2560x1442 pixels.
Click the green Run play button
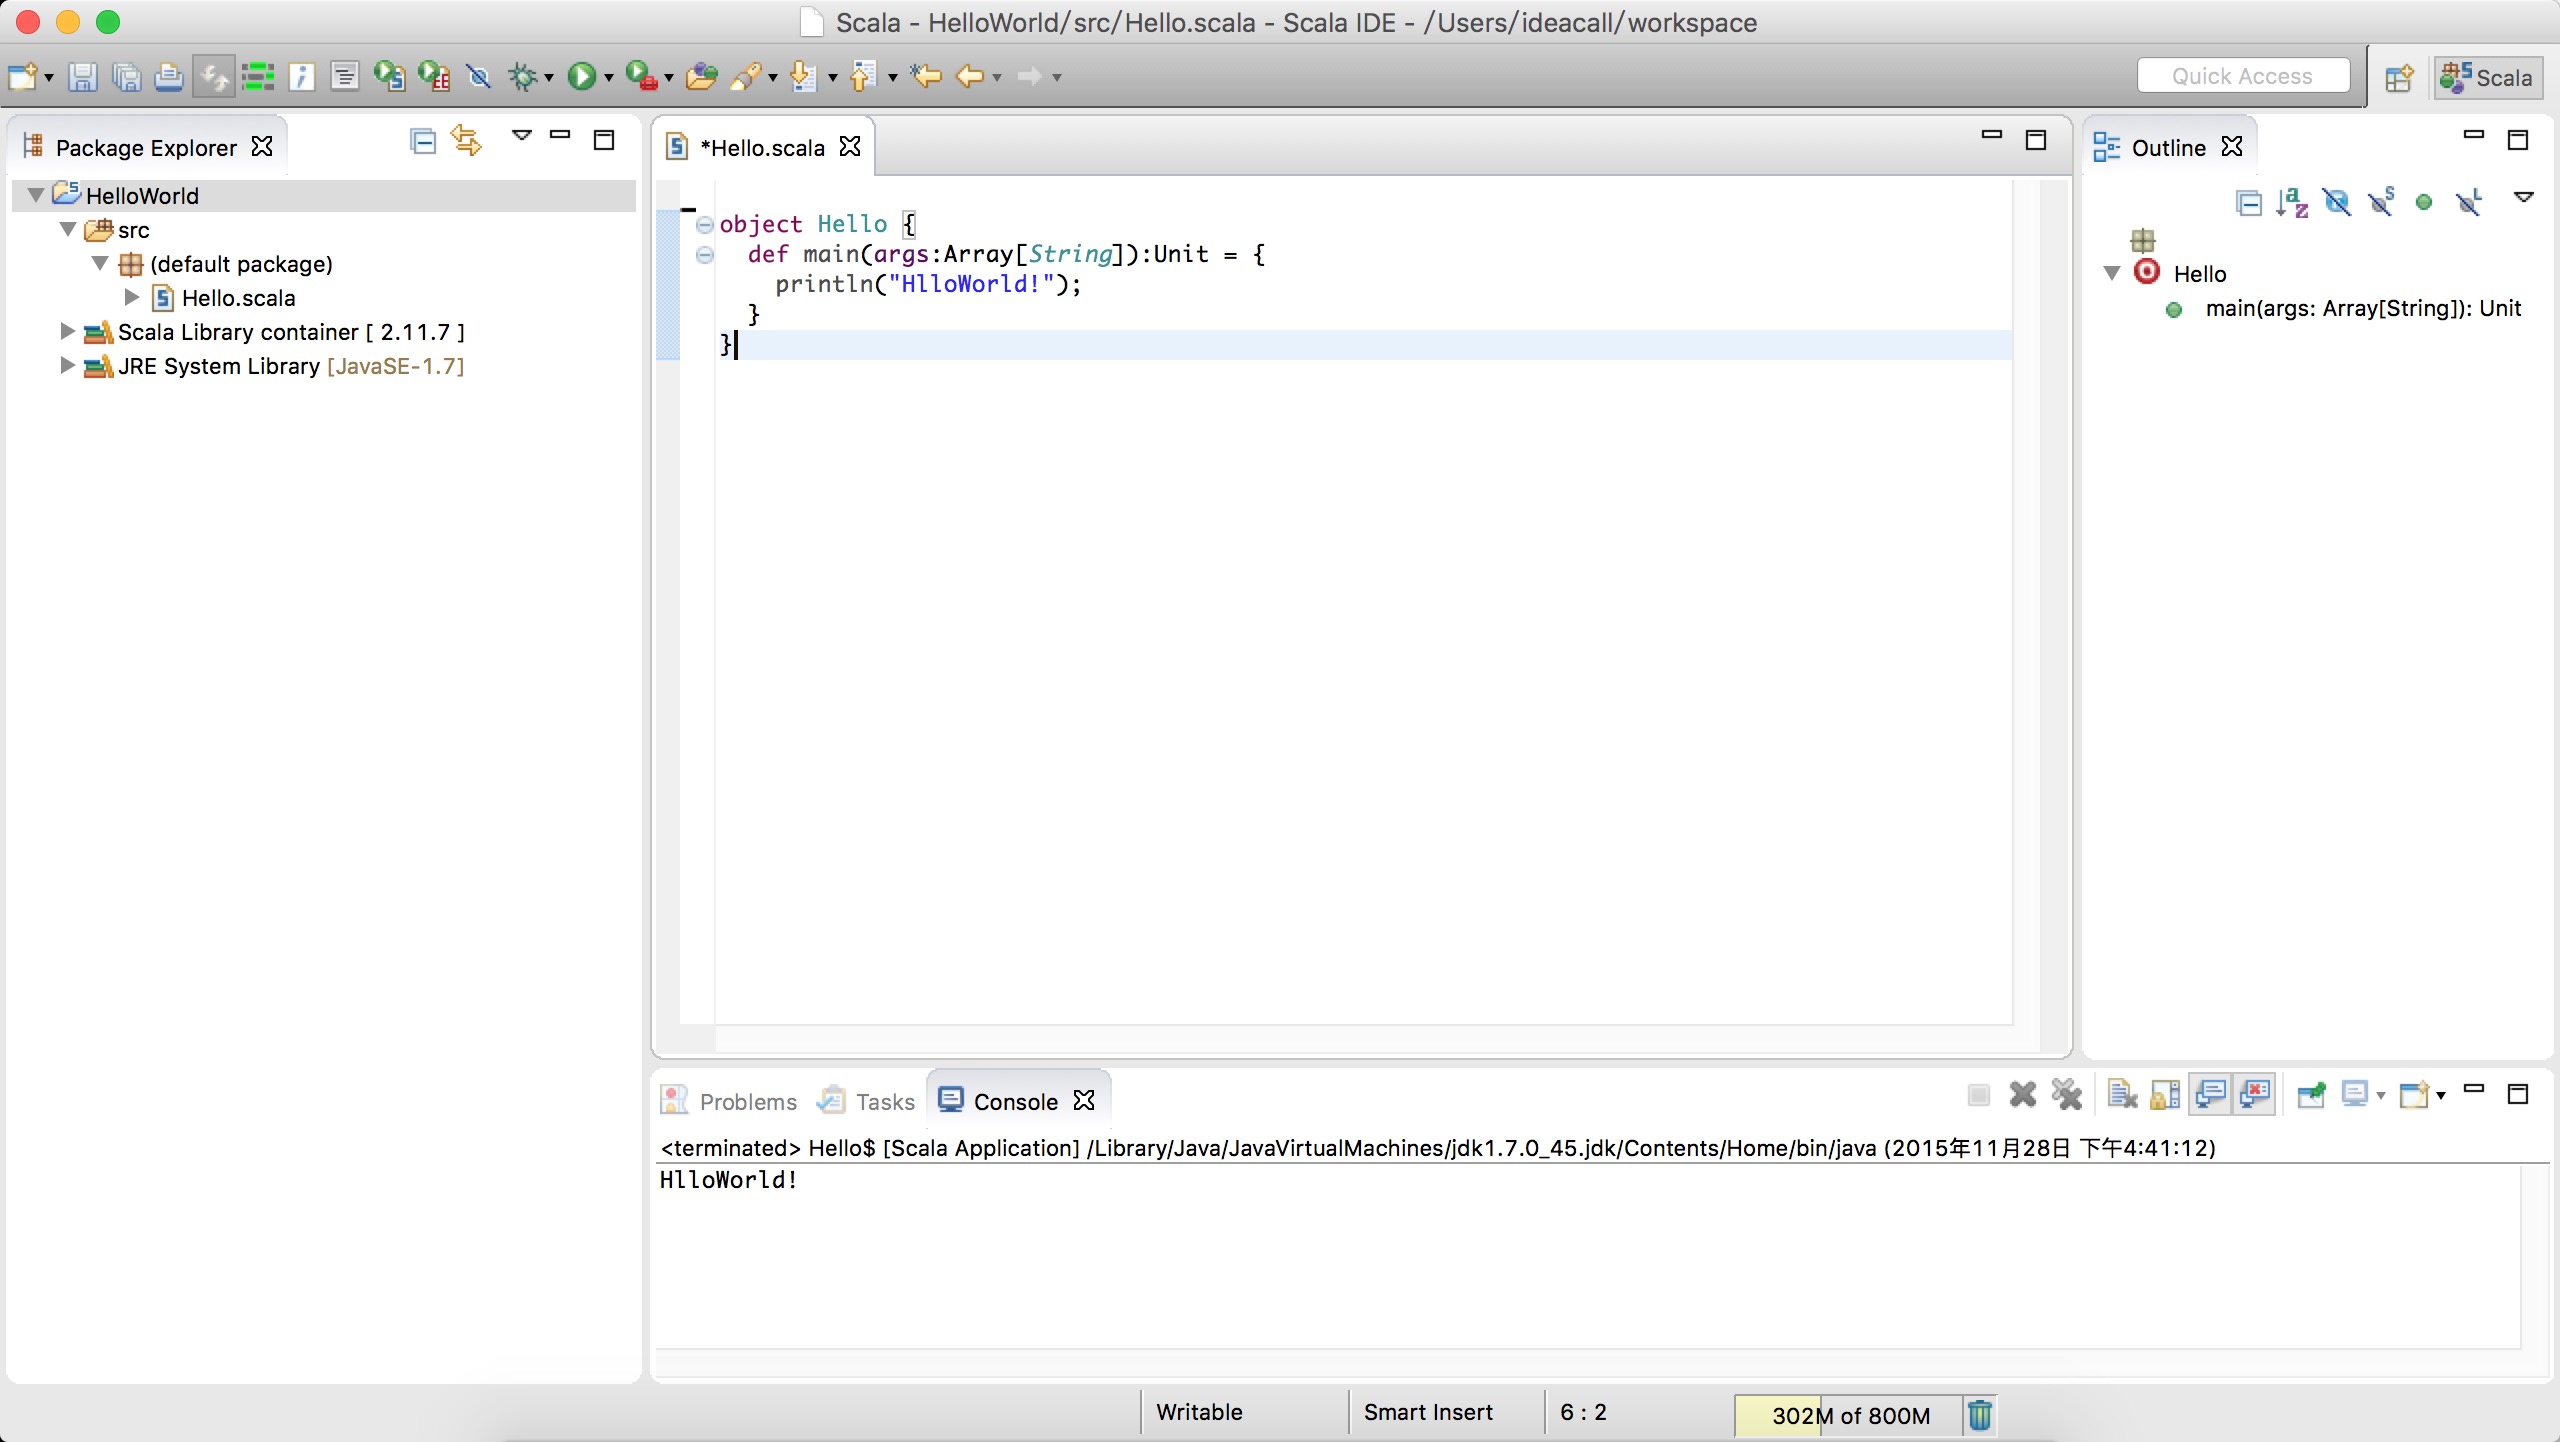pyautogui.click(x=581, y=77)
